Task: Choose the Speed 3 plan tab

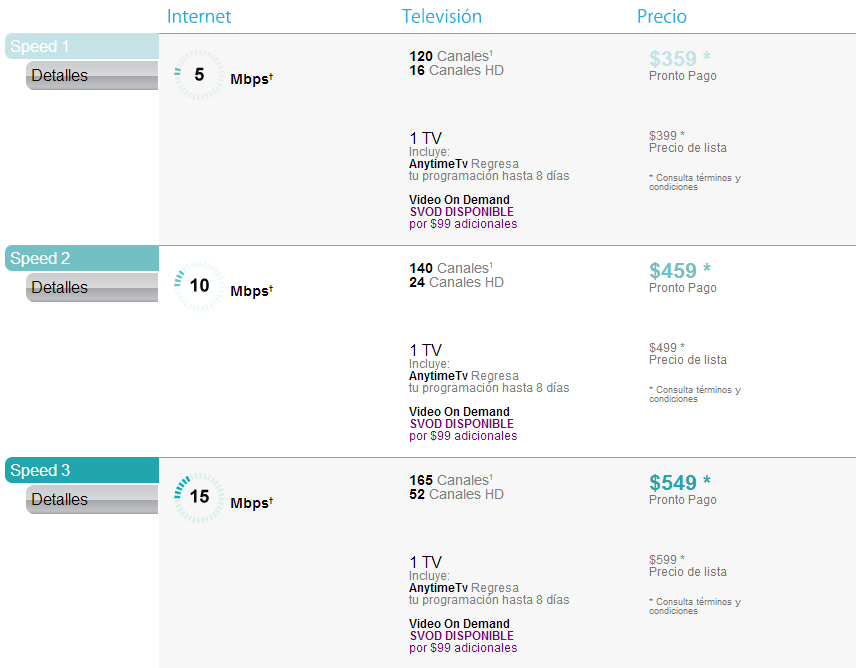Action: click(x=81, y=471)
